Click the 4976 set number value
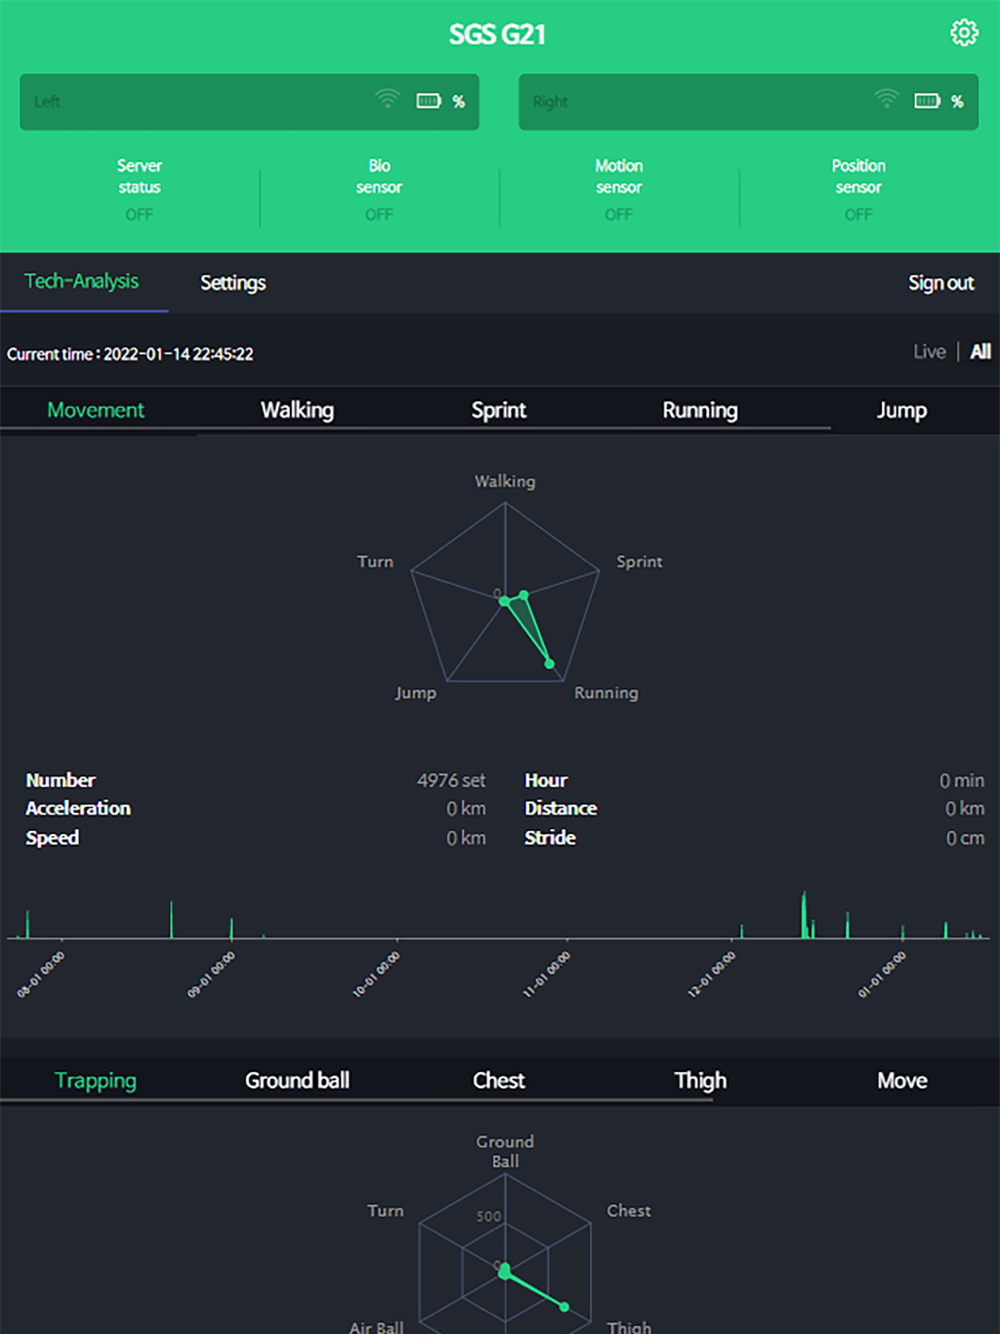 [x=451, y=780]
